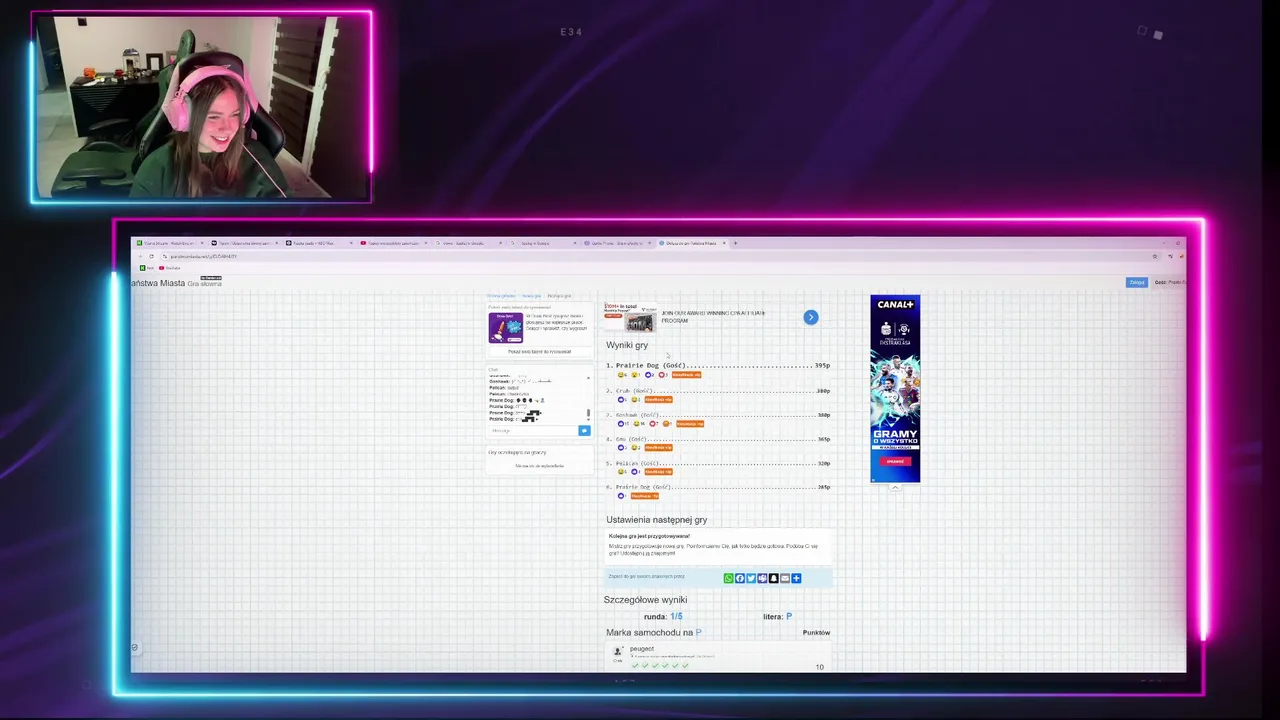Click the "Nowa gra" breadcrumb link
1280x720 pixels.
point(532,296)
